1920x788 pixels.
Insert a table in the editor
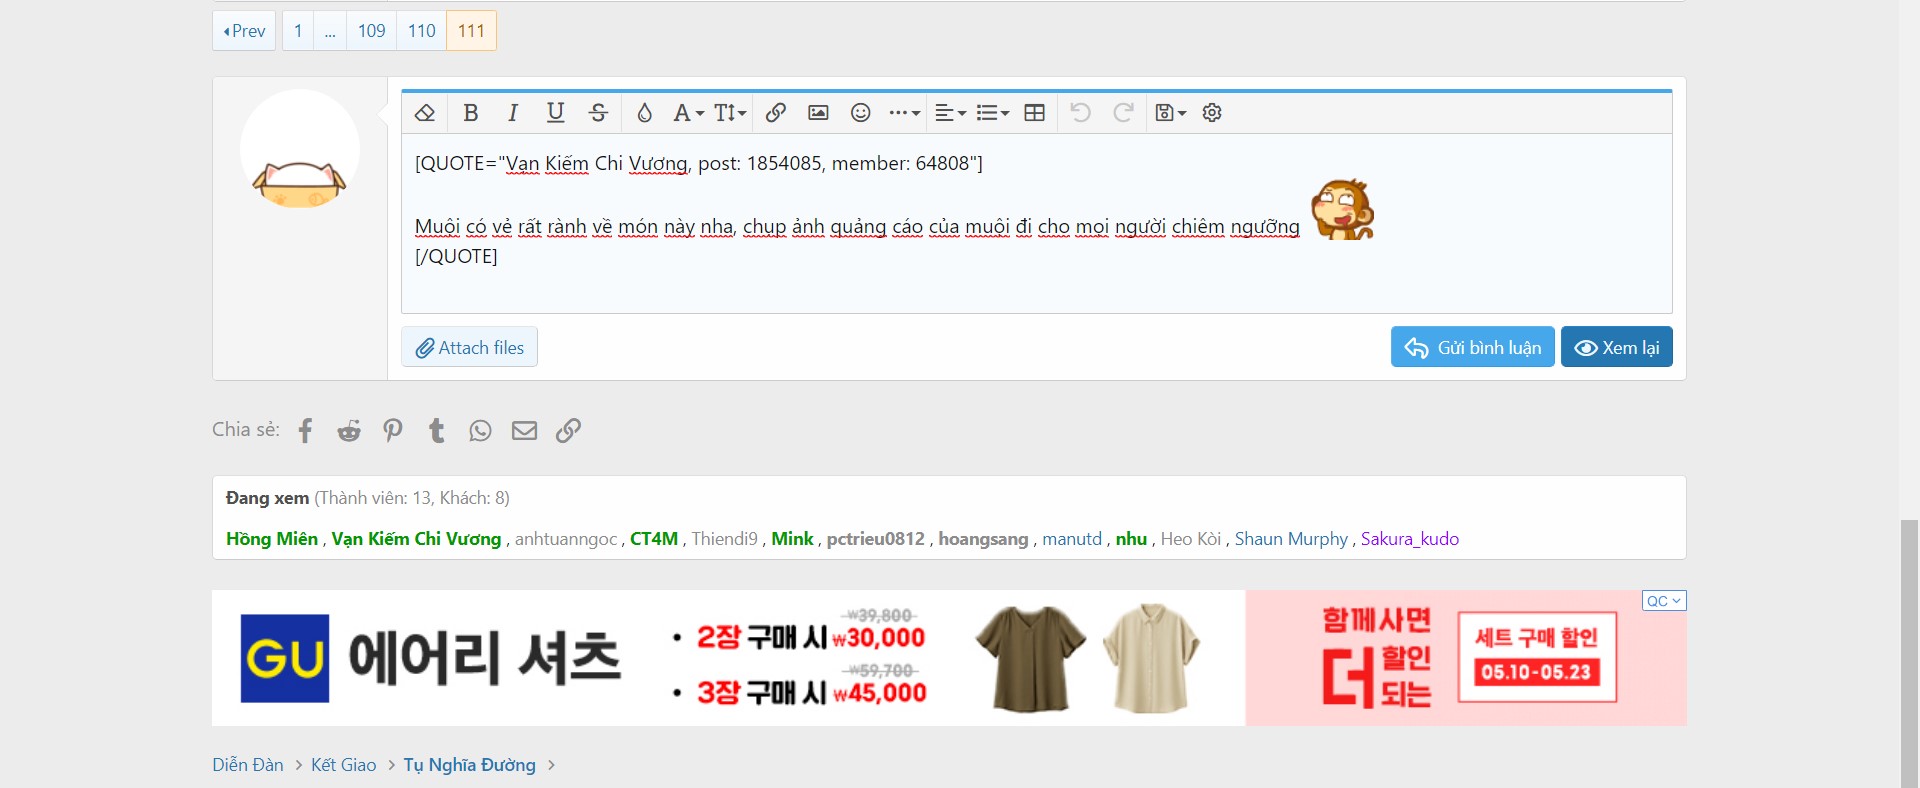coord(1035,113)
